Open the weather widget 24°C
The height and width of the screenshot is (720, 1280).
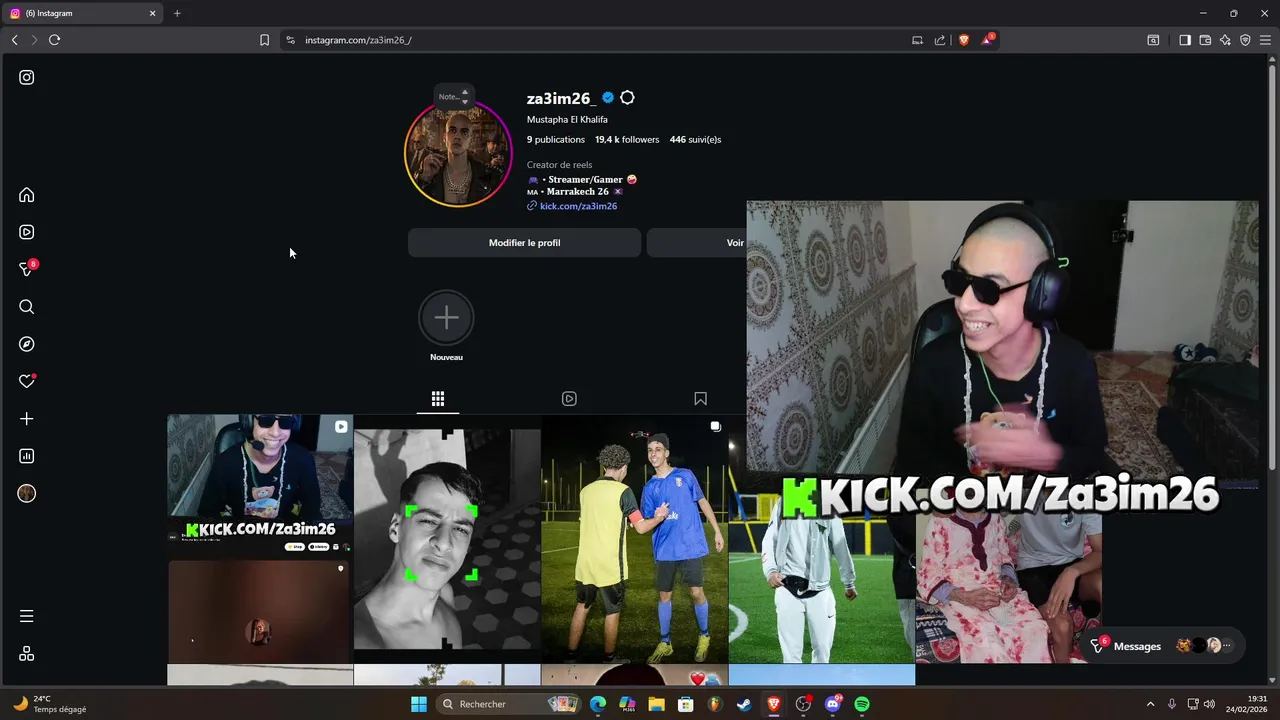pyautogui.click(x=50, y=704)
